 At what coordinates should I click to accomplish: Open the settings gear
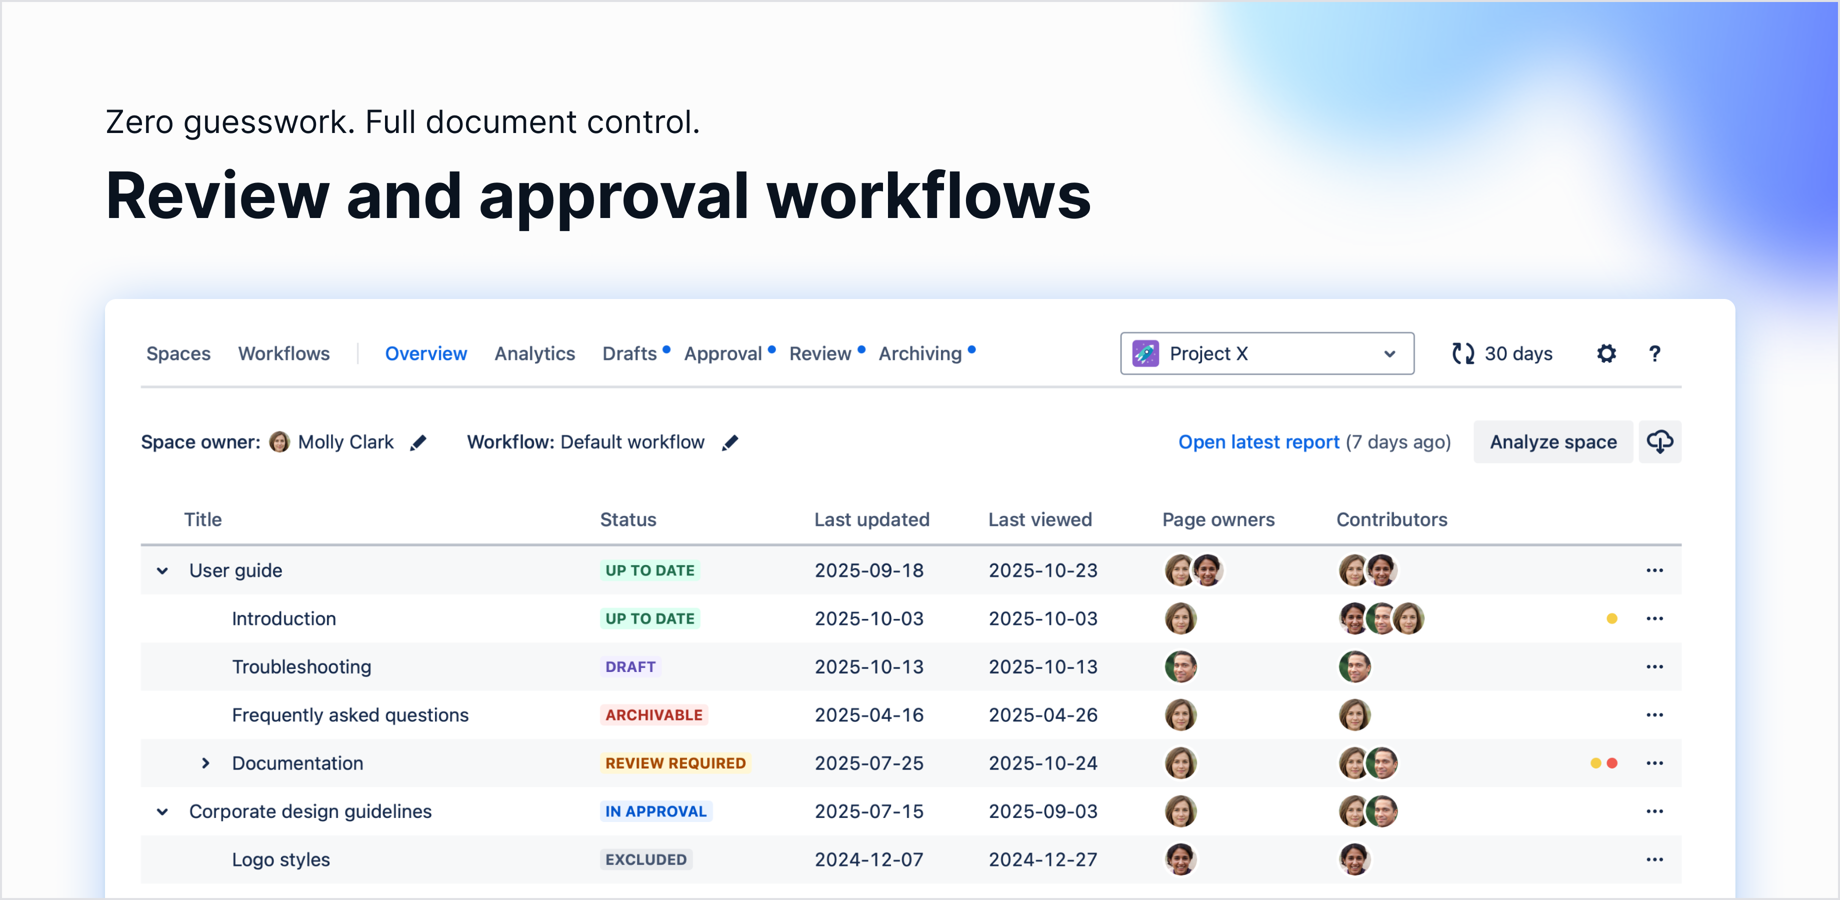pos(1606,353)
